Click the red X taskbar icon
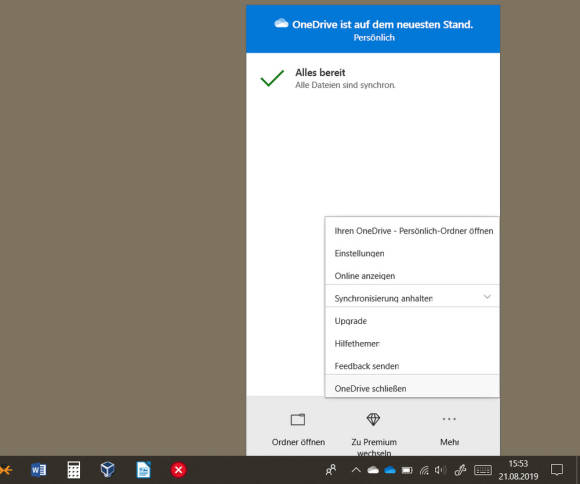Image resolution: width=580 pixels, height=484 pixels. tap(178, 470)
